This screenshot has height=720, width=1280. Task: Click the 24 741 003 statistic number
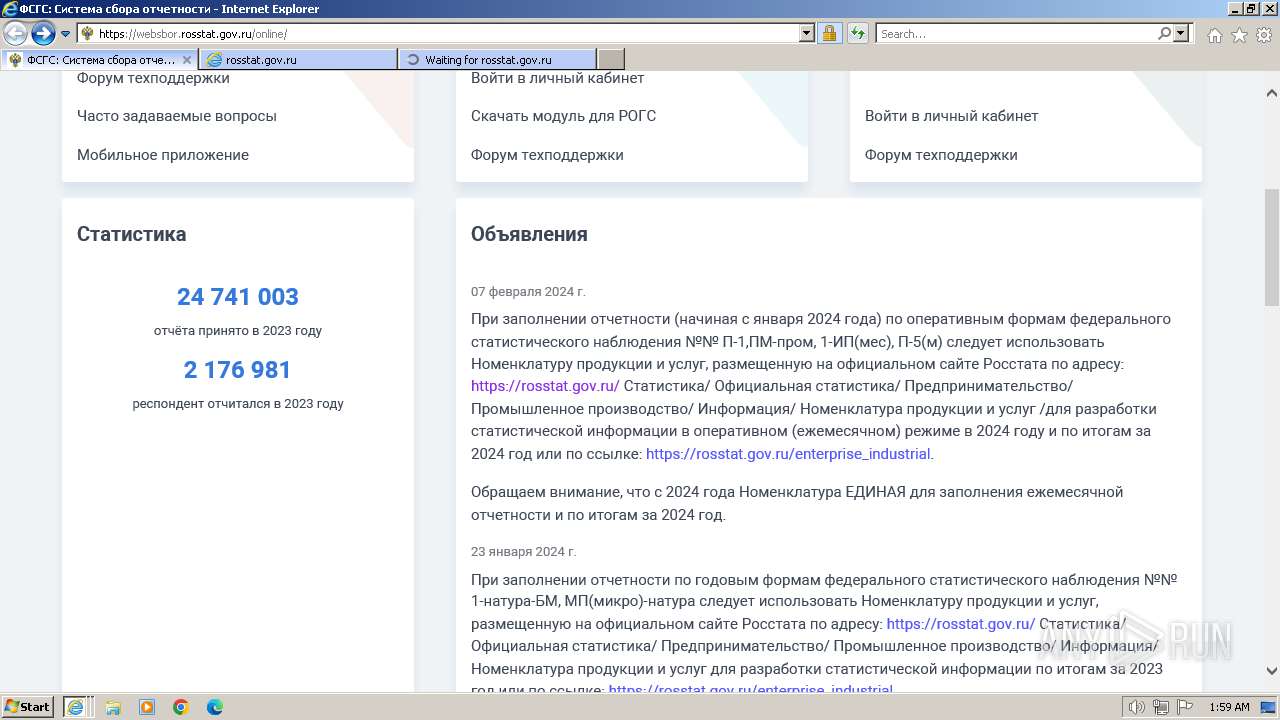pos(238,297)
